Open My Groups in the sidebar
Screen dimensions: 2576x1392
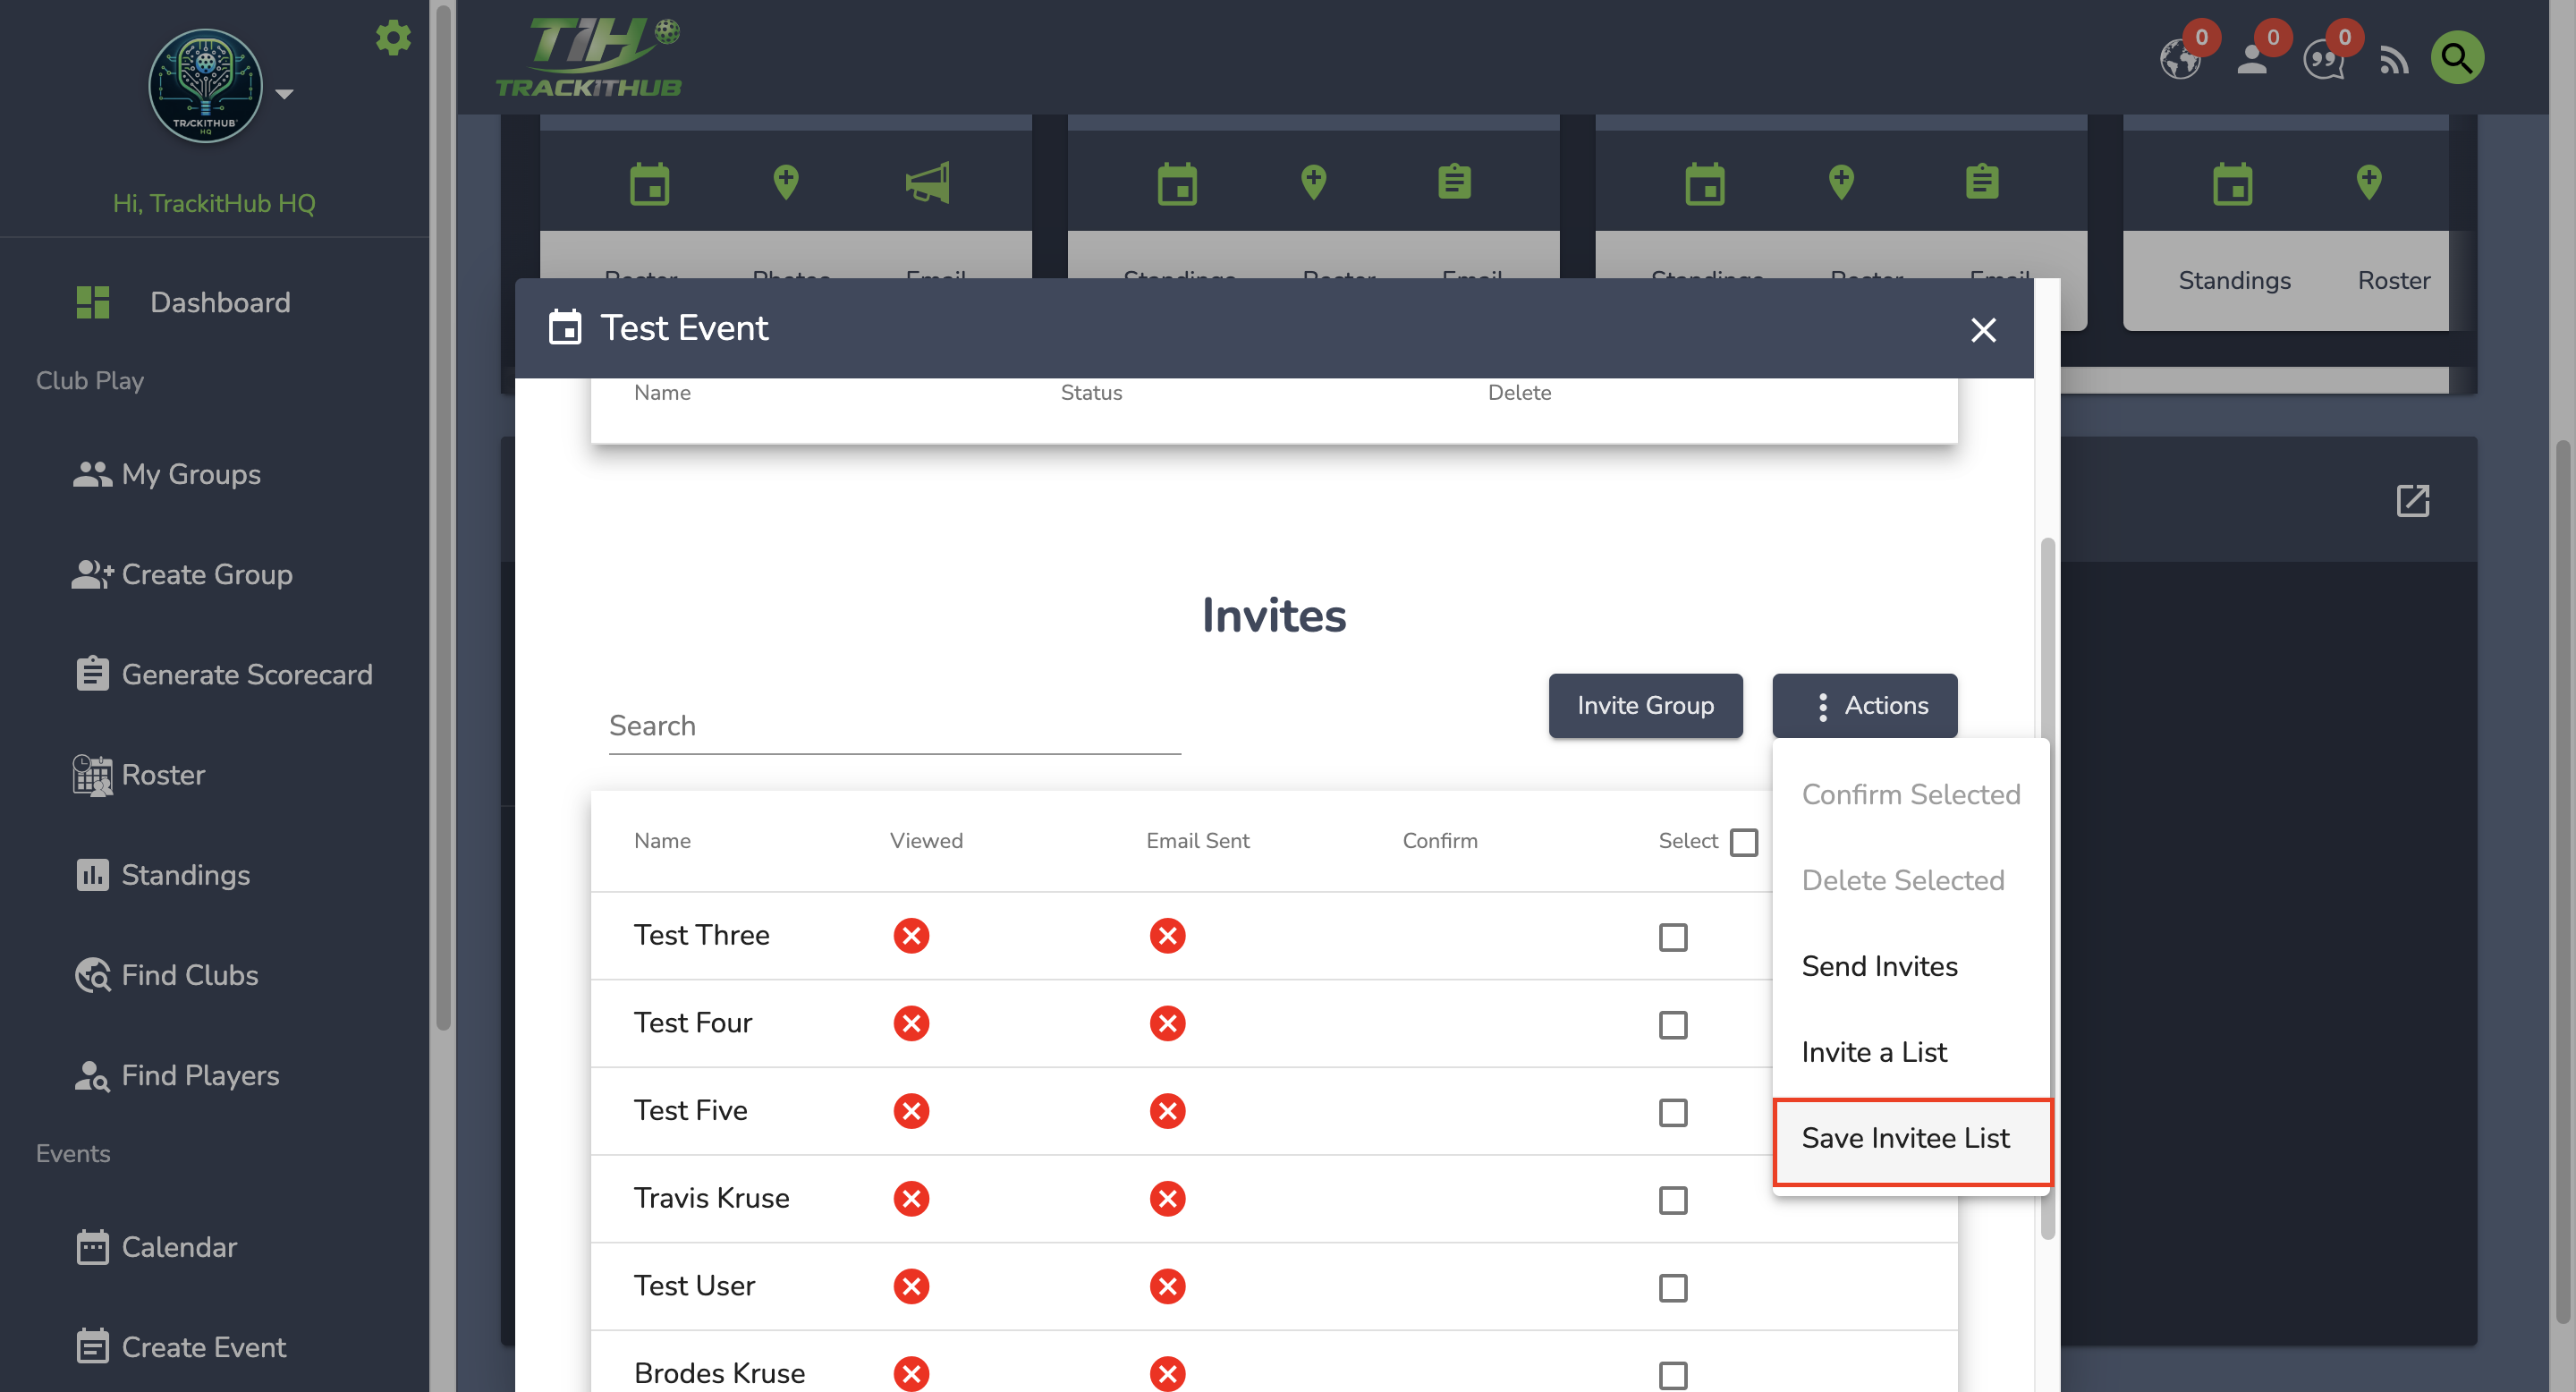[x=191, y=474]
